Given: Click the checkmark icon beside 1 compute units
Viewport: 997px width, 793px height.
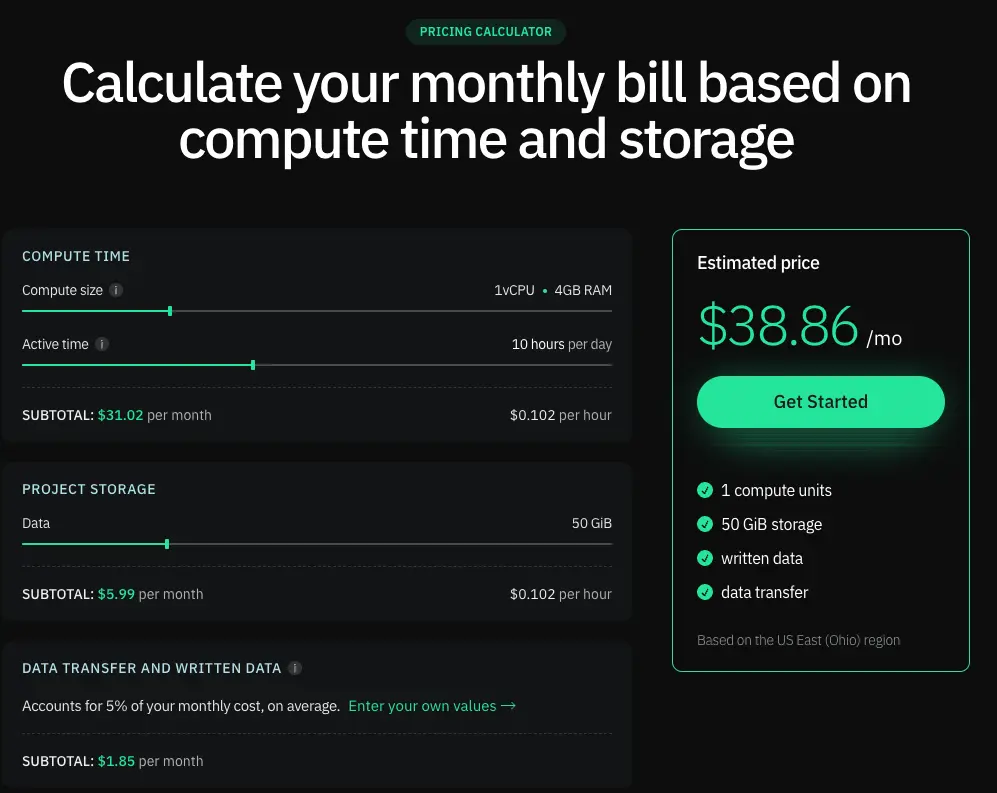Looking at the screenshot, I should [x=703, y=490].
